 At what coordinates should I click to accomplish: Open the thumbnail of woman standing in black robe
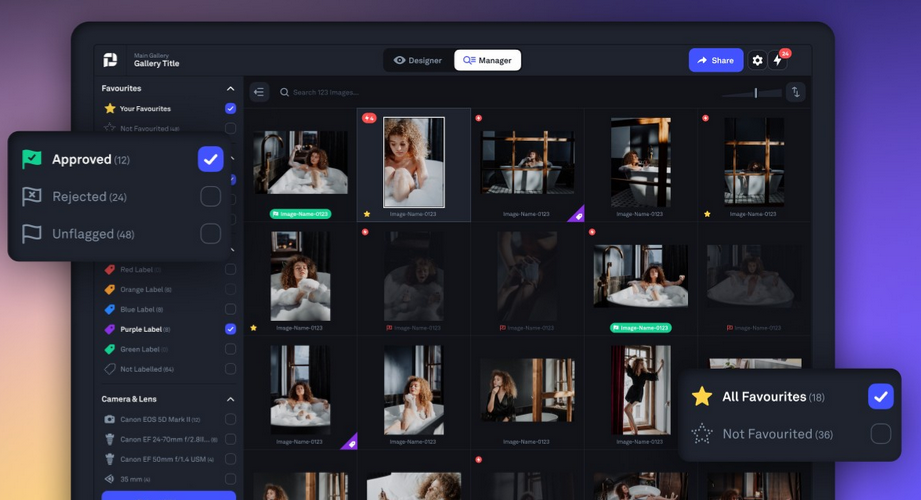(x=640, y=390)
